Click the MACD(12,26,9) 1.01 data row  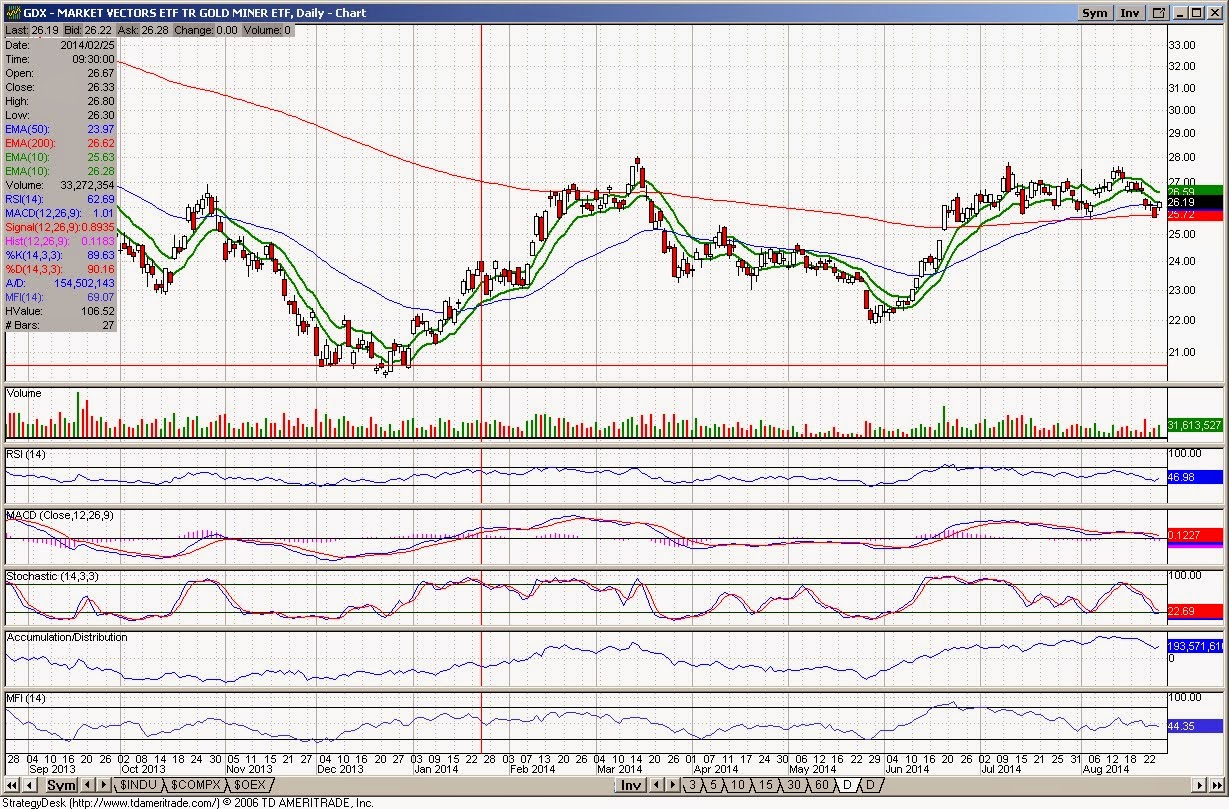60,213
